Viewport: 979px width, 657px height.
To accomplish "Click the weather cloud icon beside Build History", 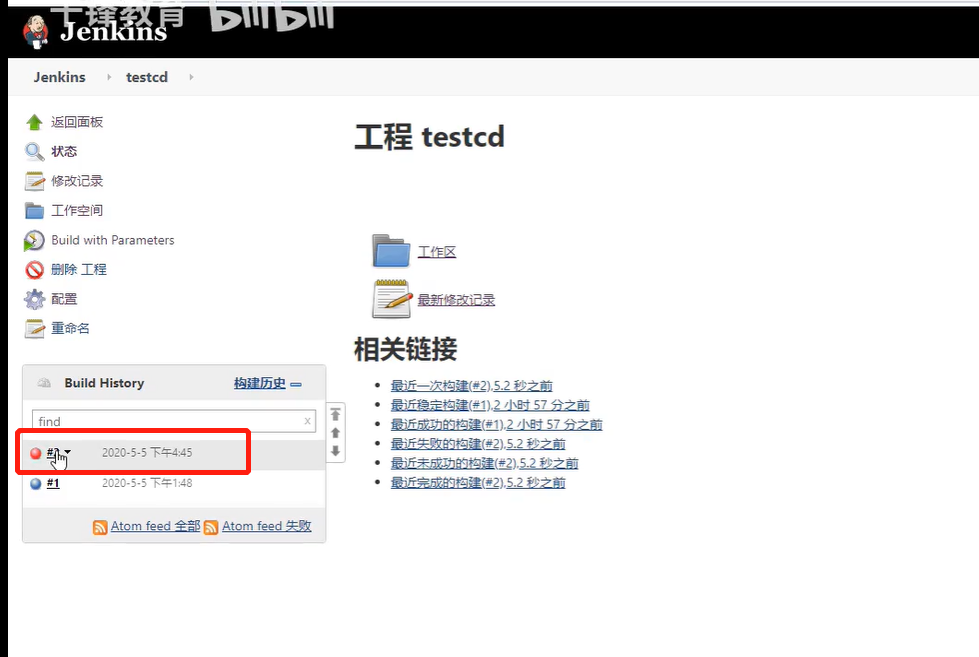I will pos(44,383).
